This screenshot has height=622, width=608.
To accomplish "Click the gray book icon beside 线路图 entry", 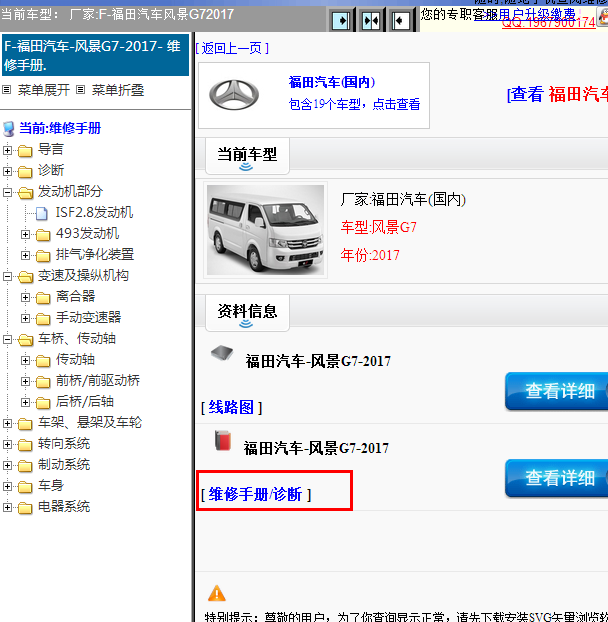I will [222, 352].
